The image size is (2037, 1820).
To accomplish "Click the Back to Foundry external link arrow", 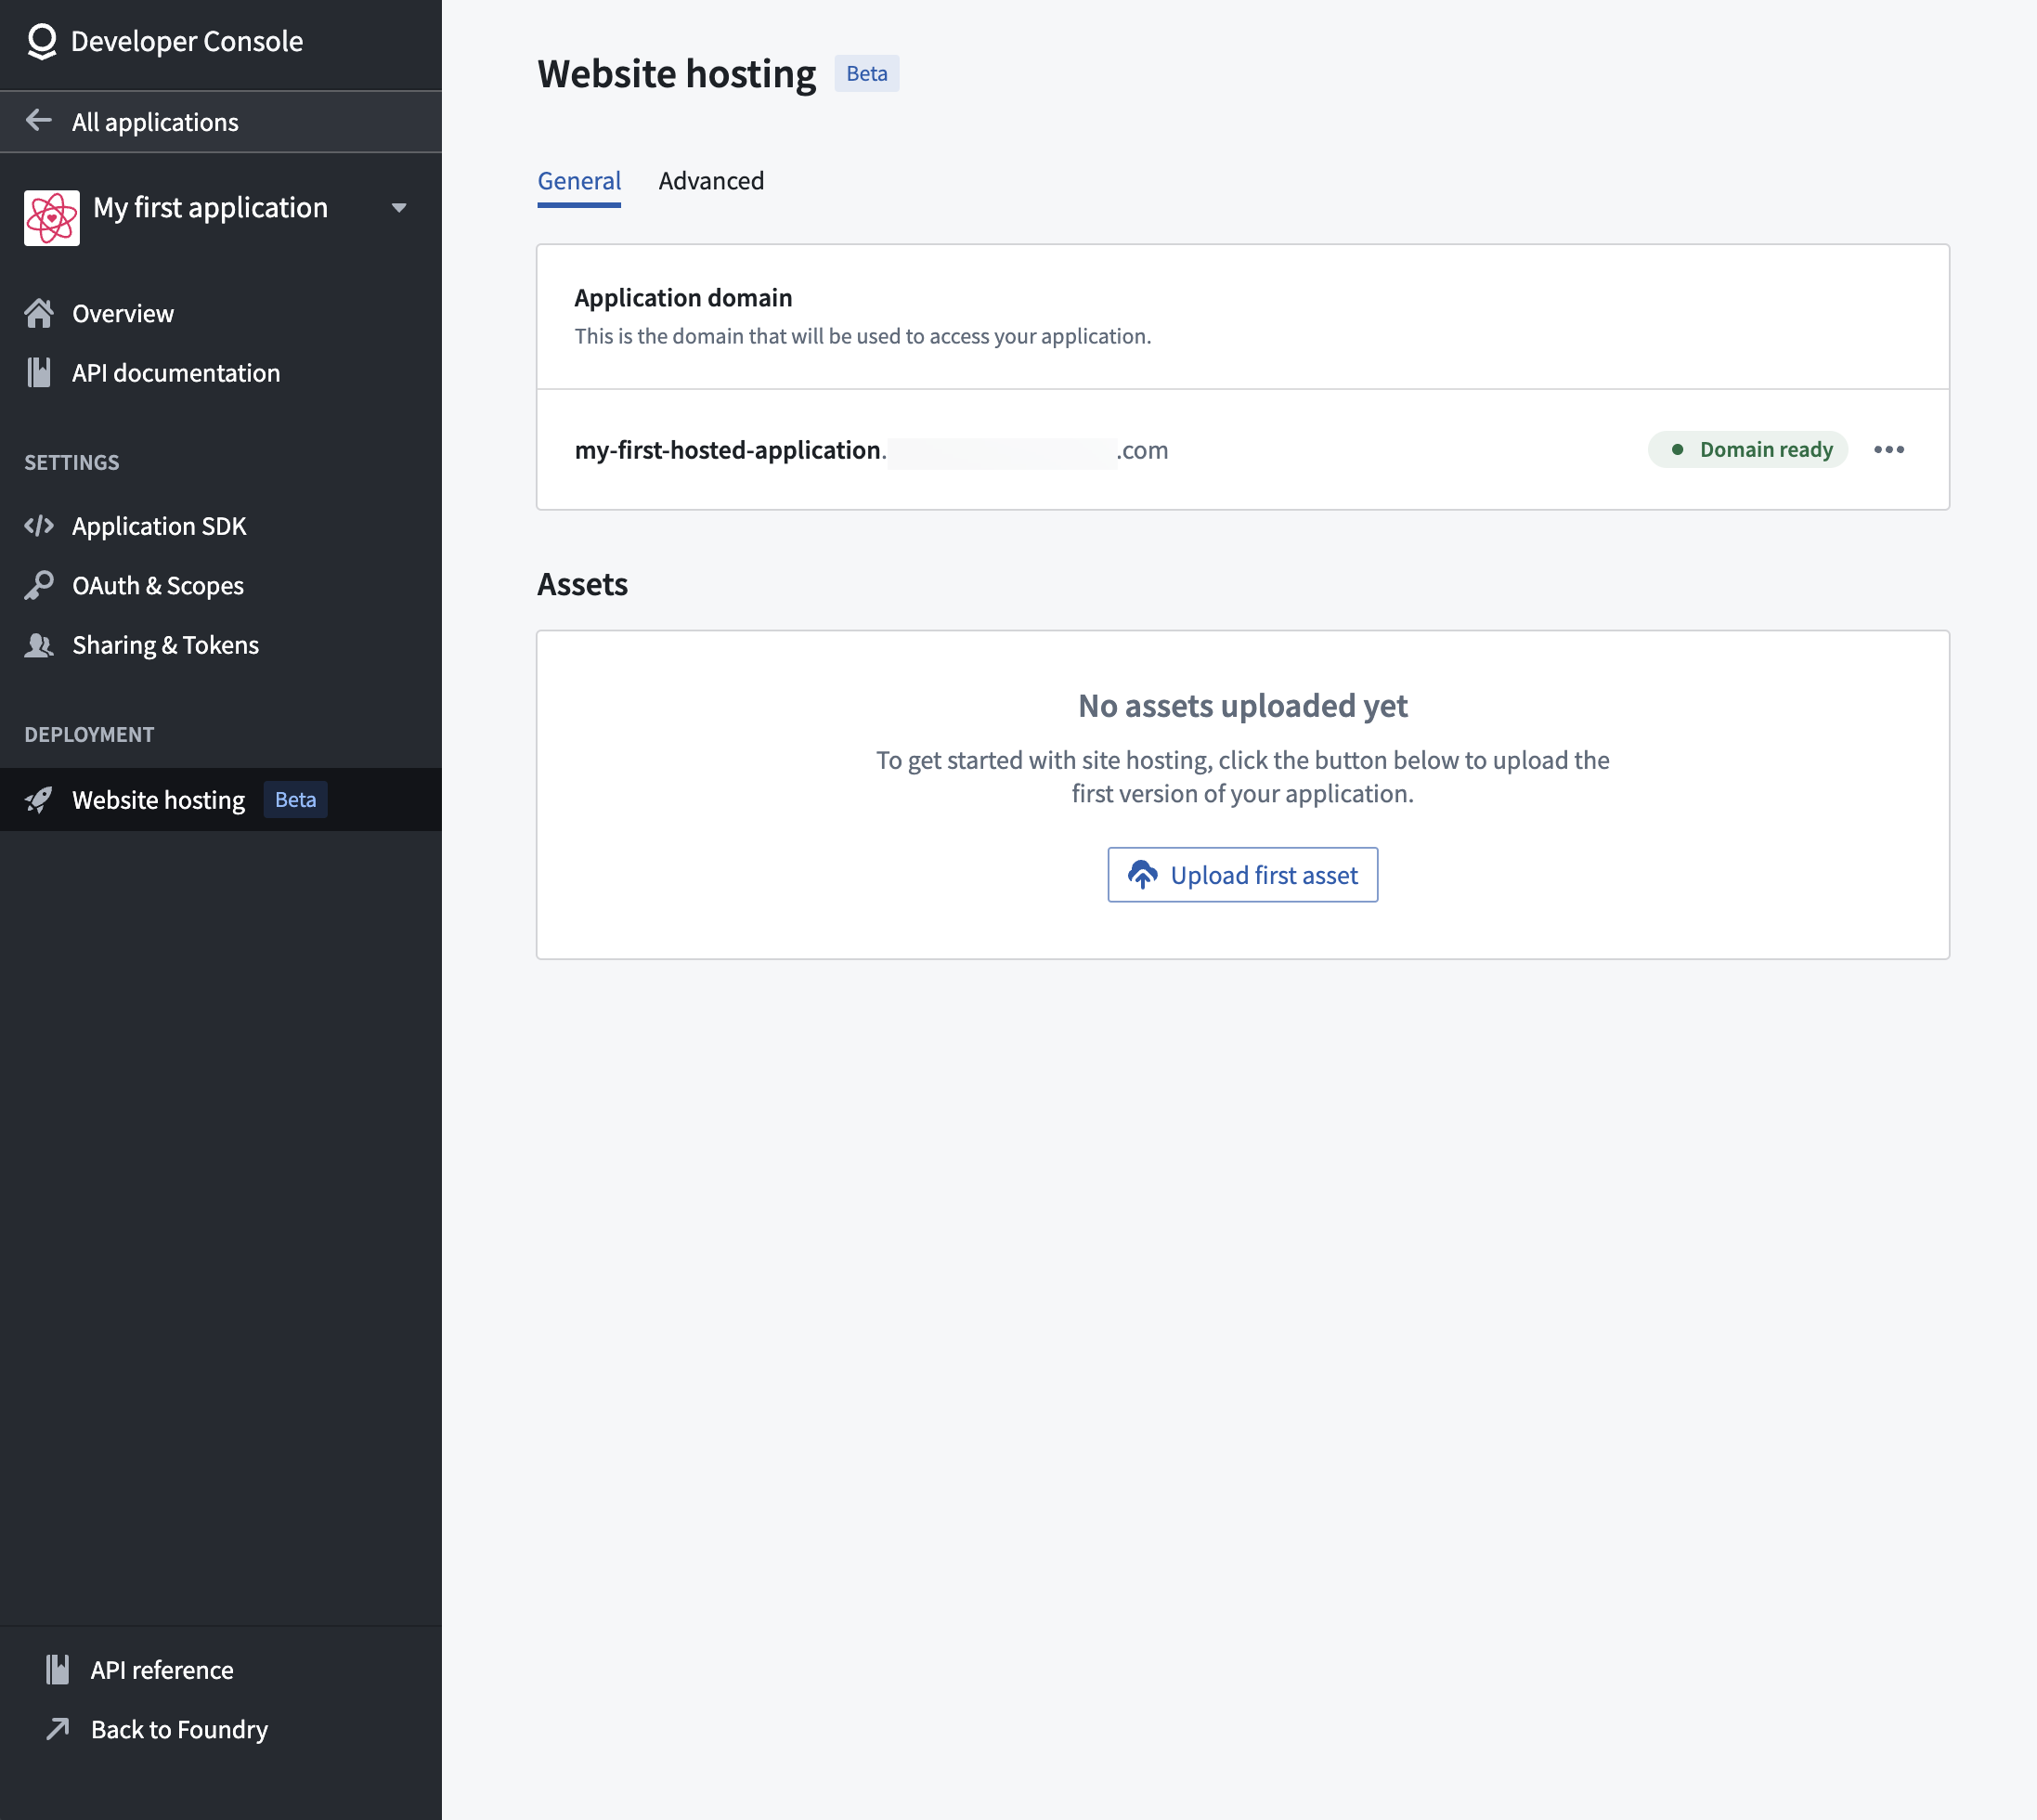I will click(56, 1729).
